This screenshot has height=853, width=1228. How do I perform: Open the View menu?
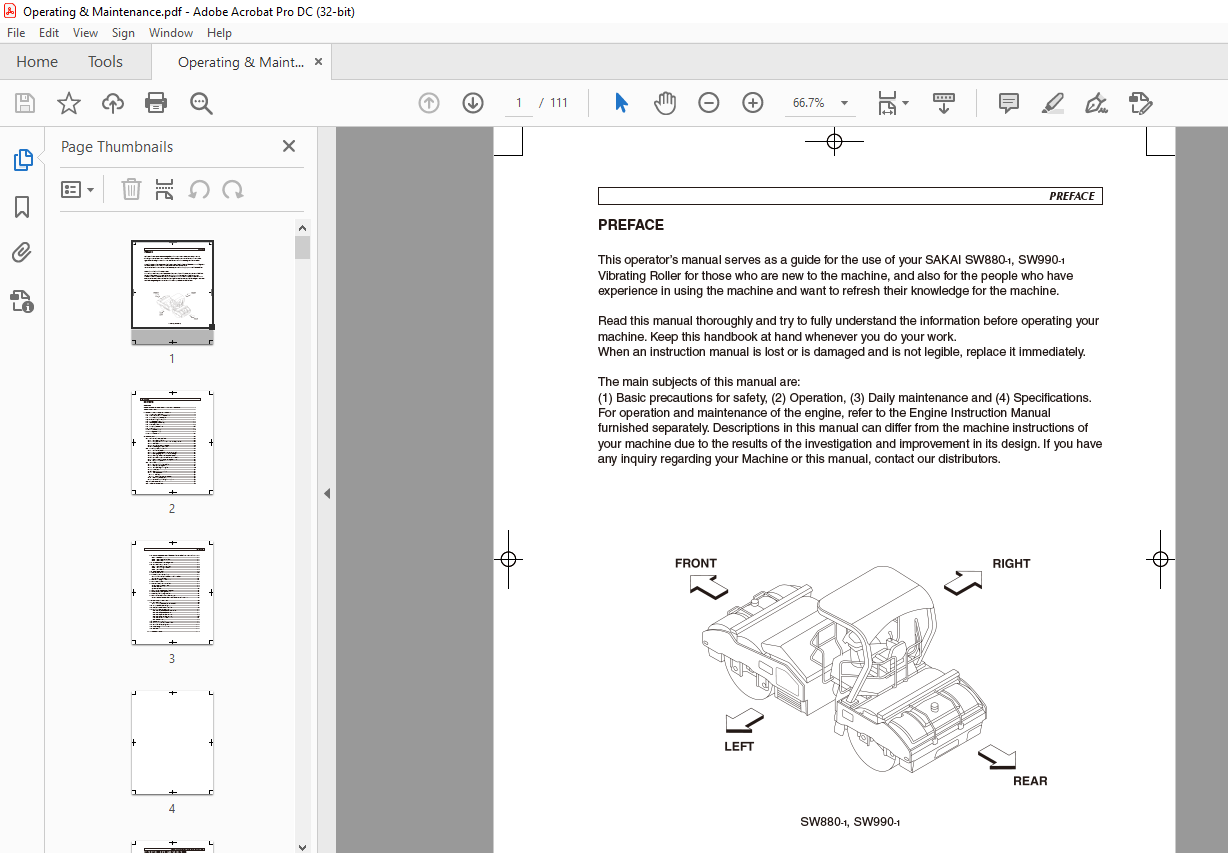pos(85,33)
